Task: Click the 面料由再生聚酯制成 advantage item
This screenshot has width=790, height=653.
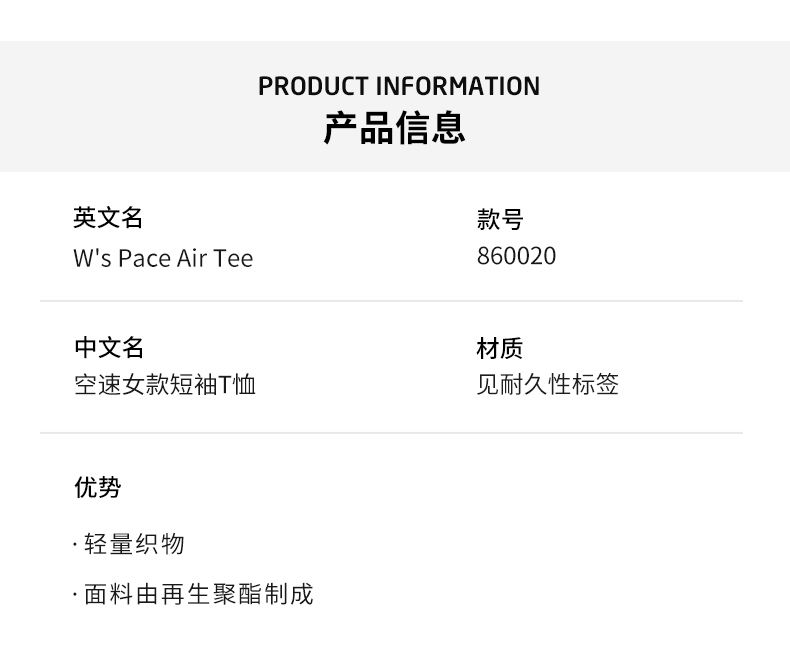Action: tap(198, 595)
